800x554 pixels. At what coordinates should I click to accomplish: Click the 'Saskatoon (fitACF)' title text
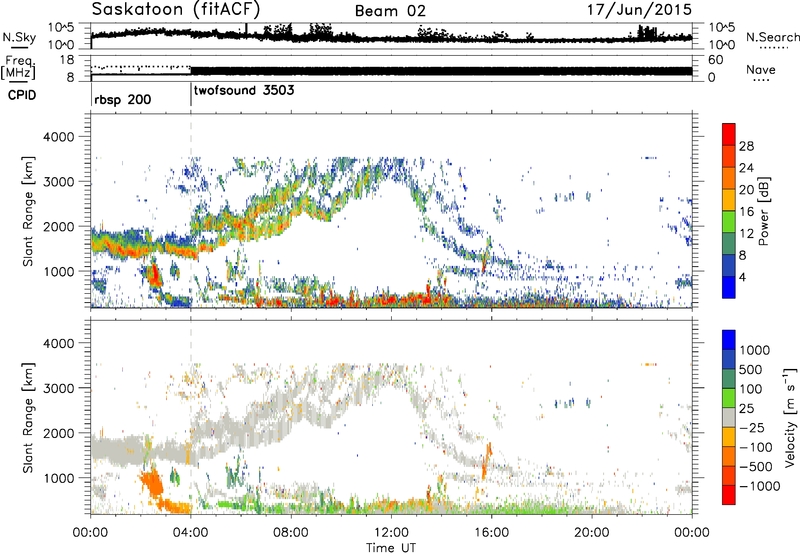pos(176,9)
